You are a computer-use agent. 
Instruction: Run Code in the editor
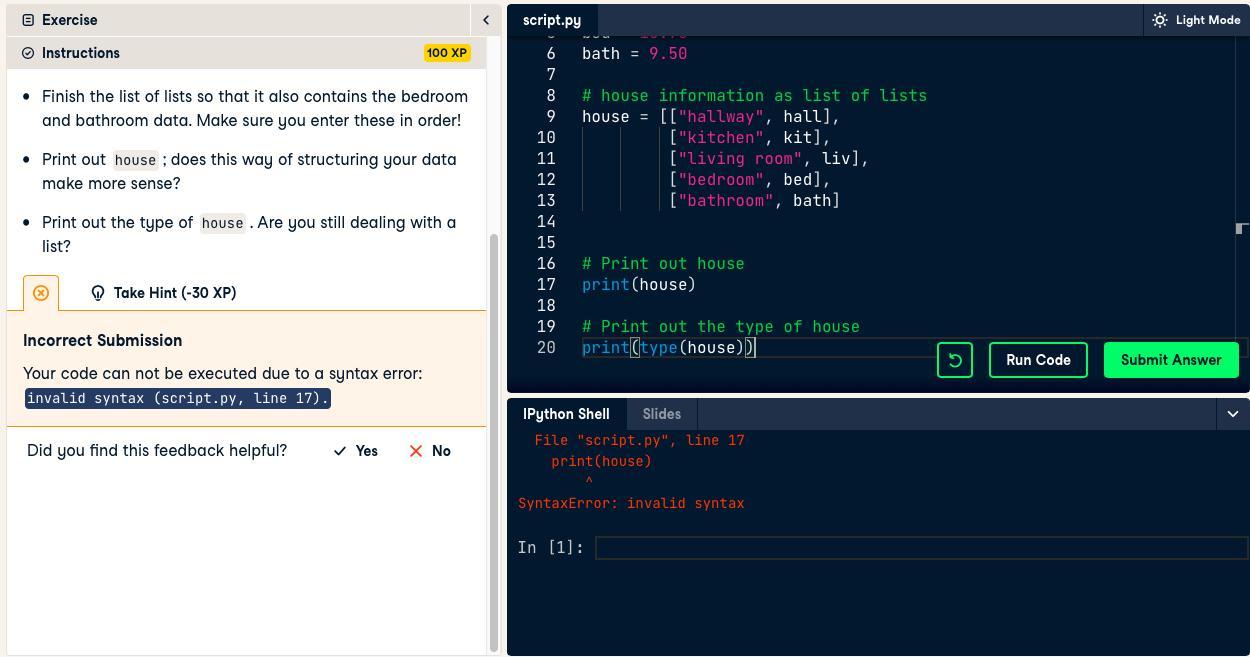tap(1038, 360)
